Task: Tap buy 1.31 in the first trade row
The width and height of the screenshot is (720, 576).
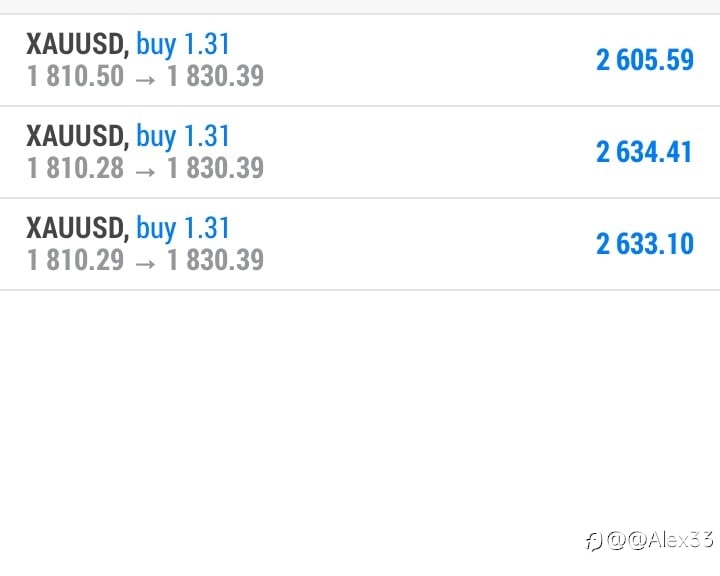Action: coord(183,45)
